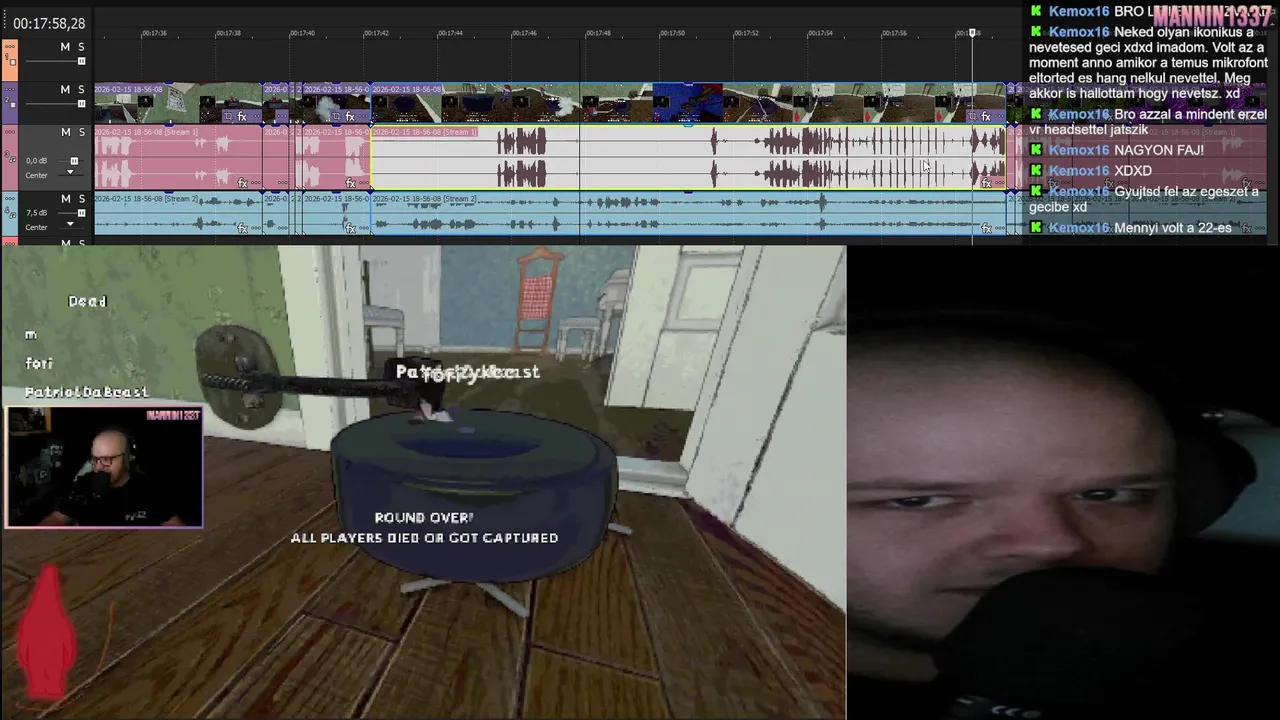Click Kick badge beside Neked olyan message
1280x720 pixels.
pyautogui.click(x=1037, y=32)
